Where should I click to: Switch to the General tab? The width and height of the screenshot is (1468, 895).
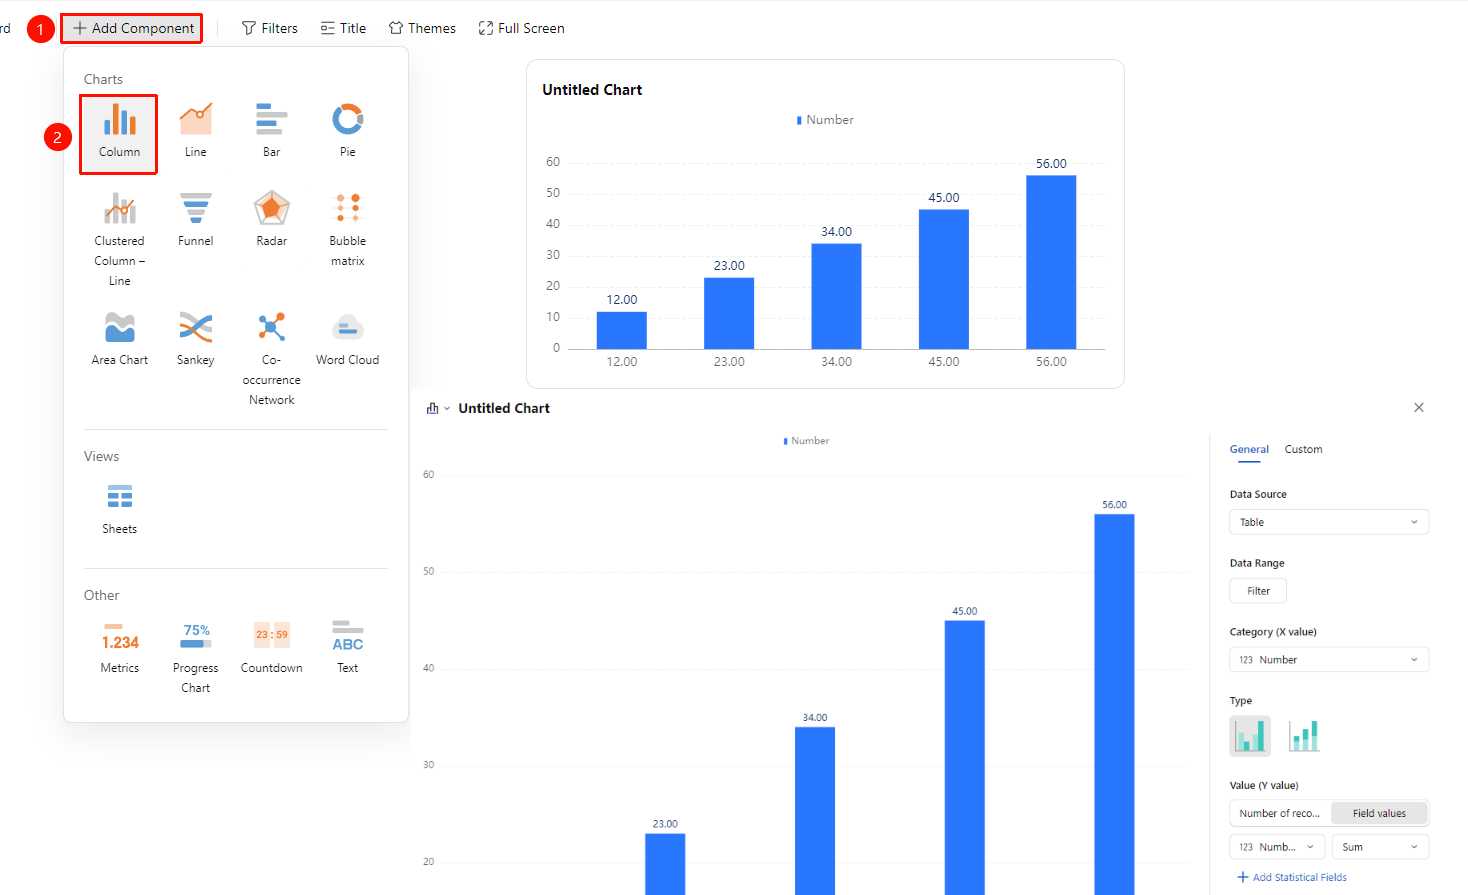(x=1249, y=450)
